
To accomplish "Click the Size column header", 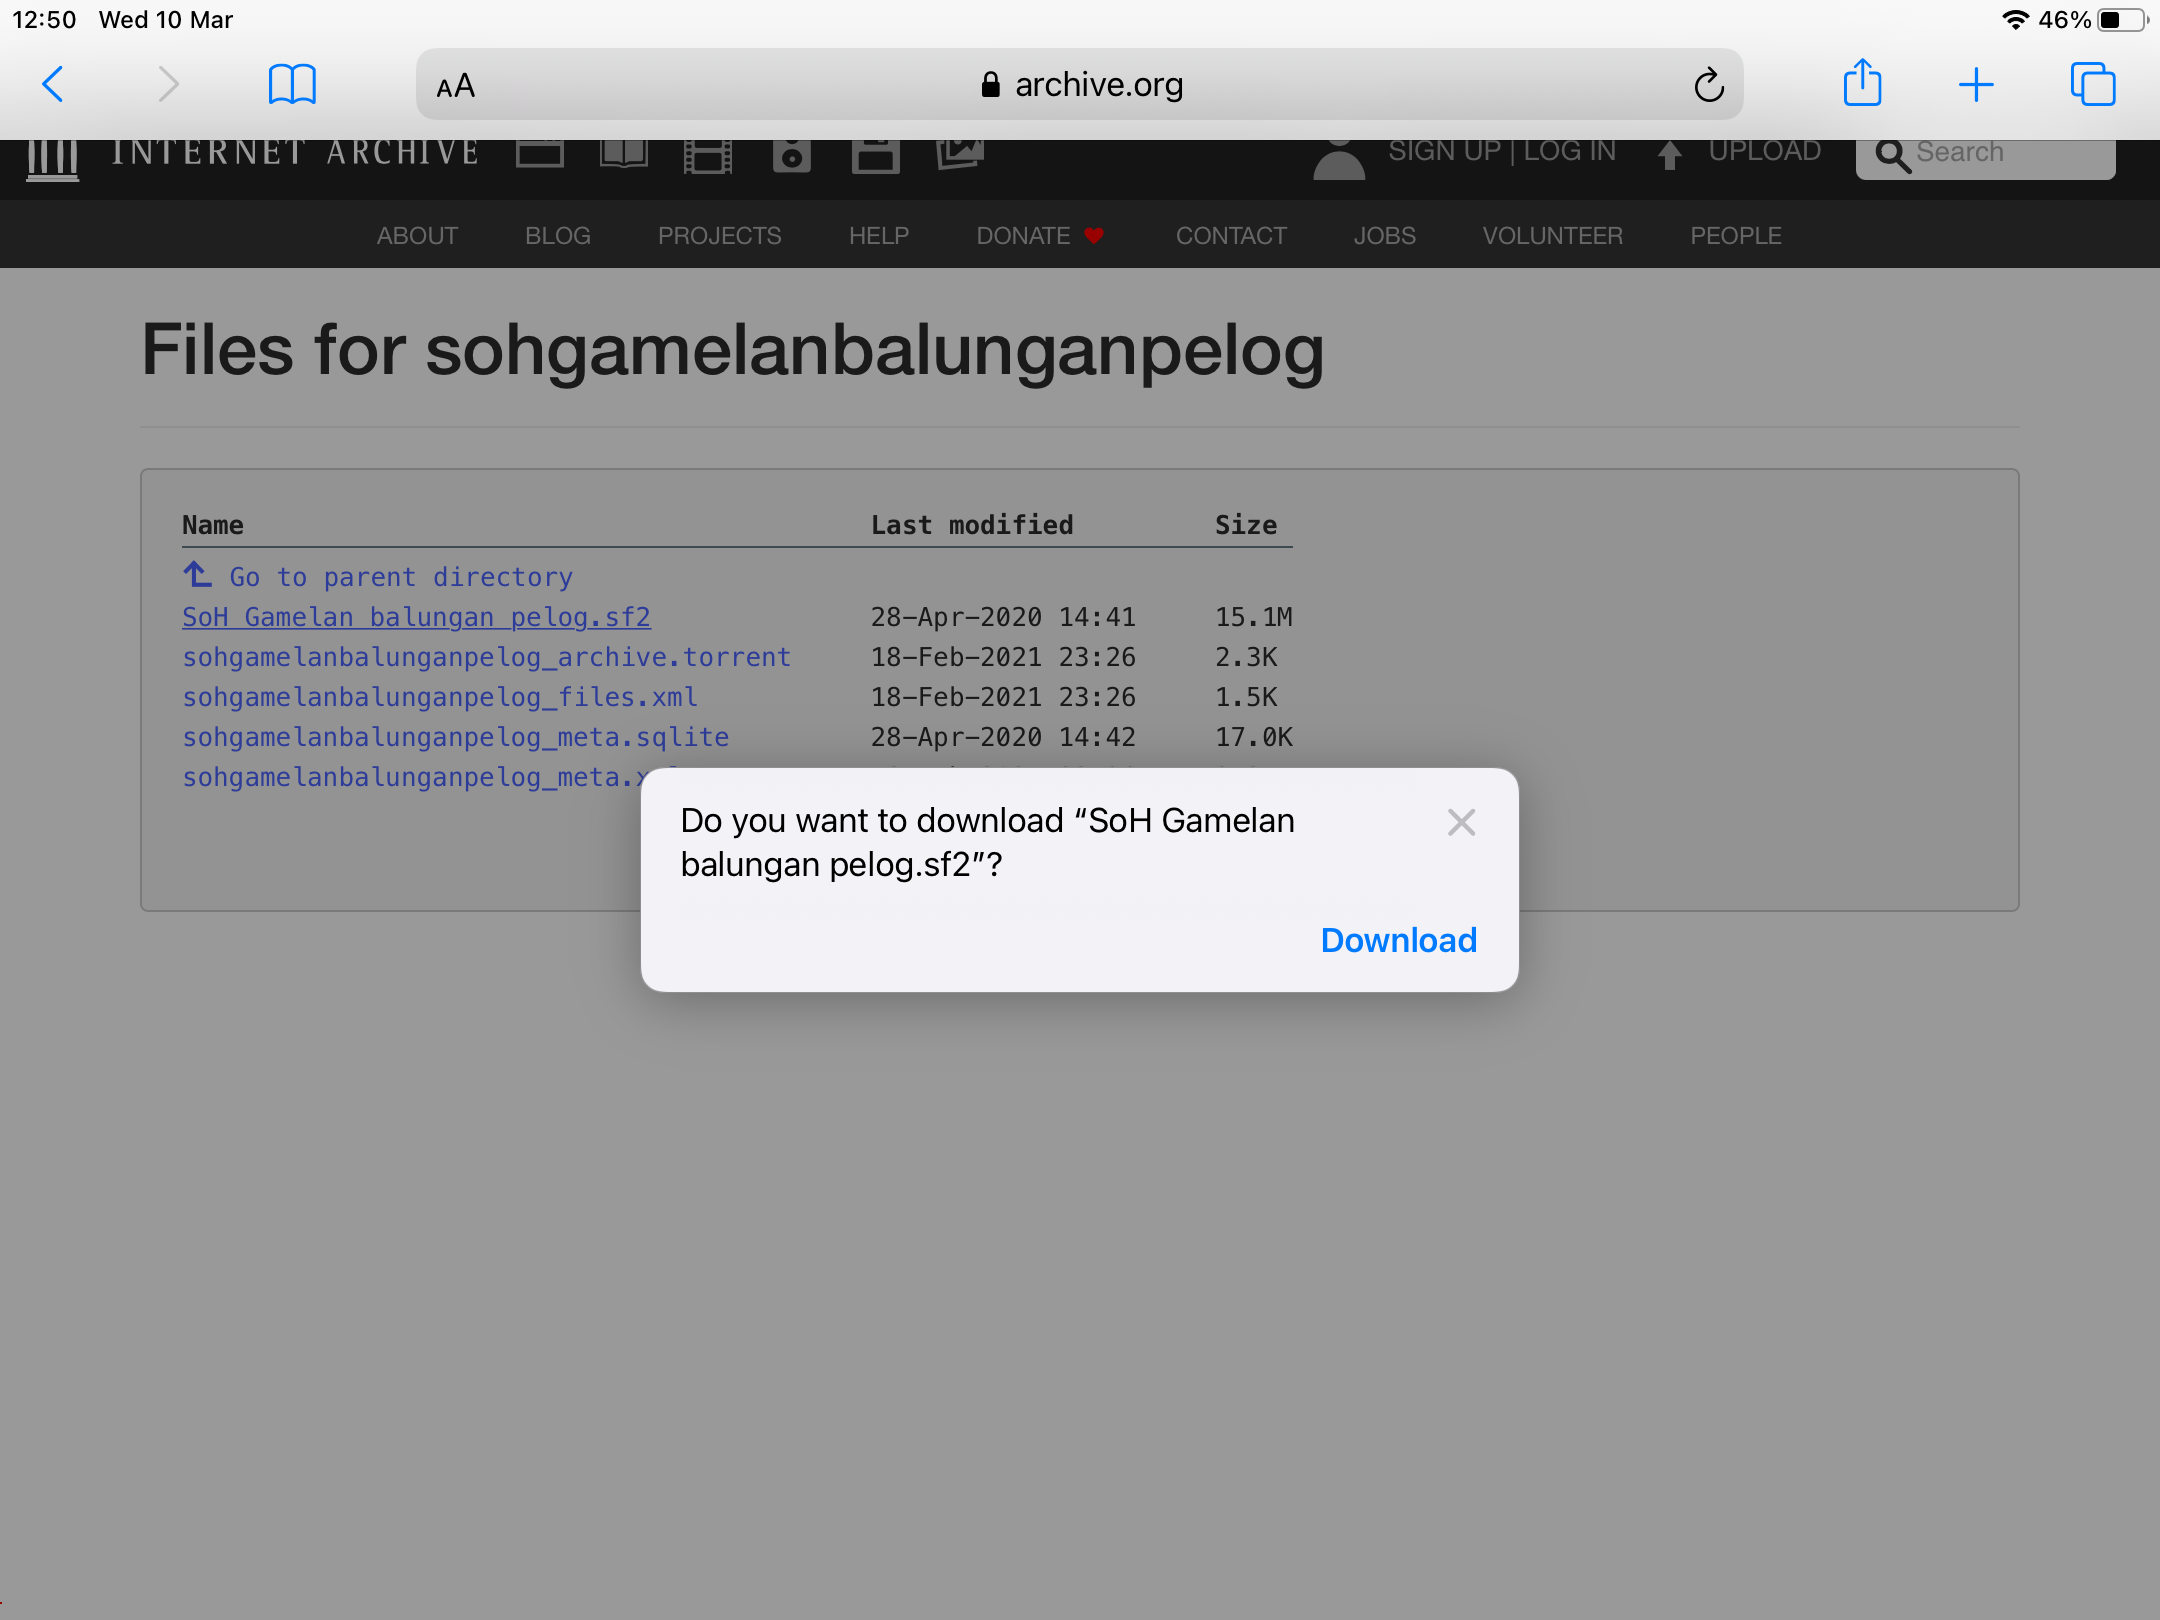I will pos(1246,525).
